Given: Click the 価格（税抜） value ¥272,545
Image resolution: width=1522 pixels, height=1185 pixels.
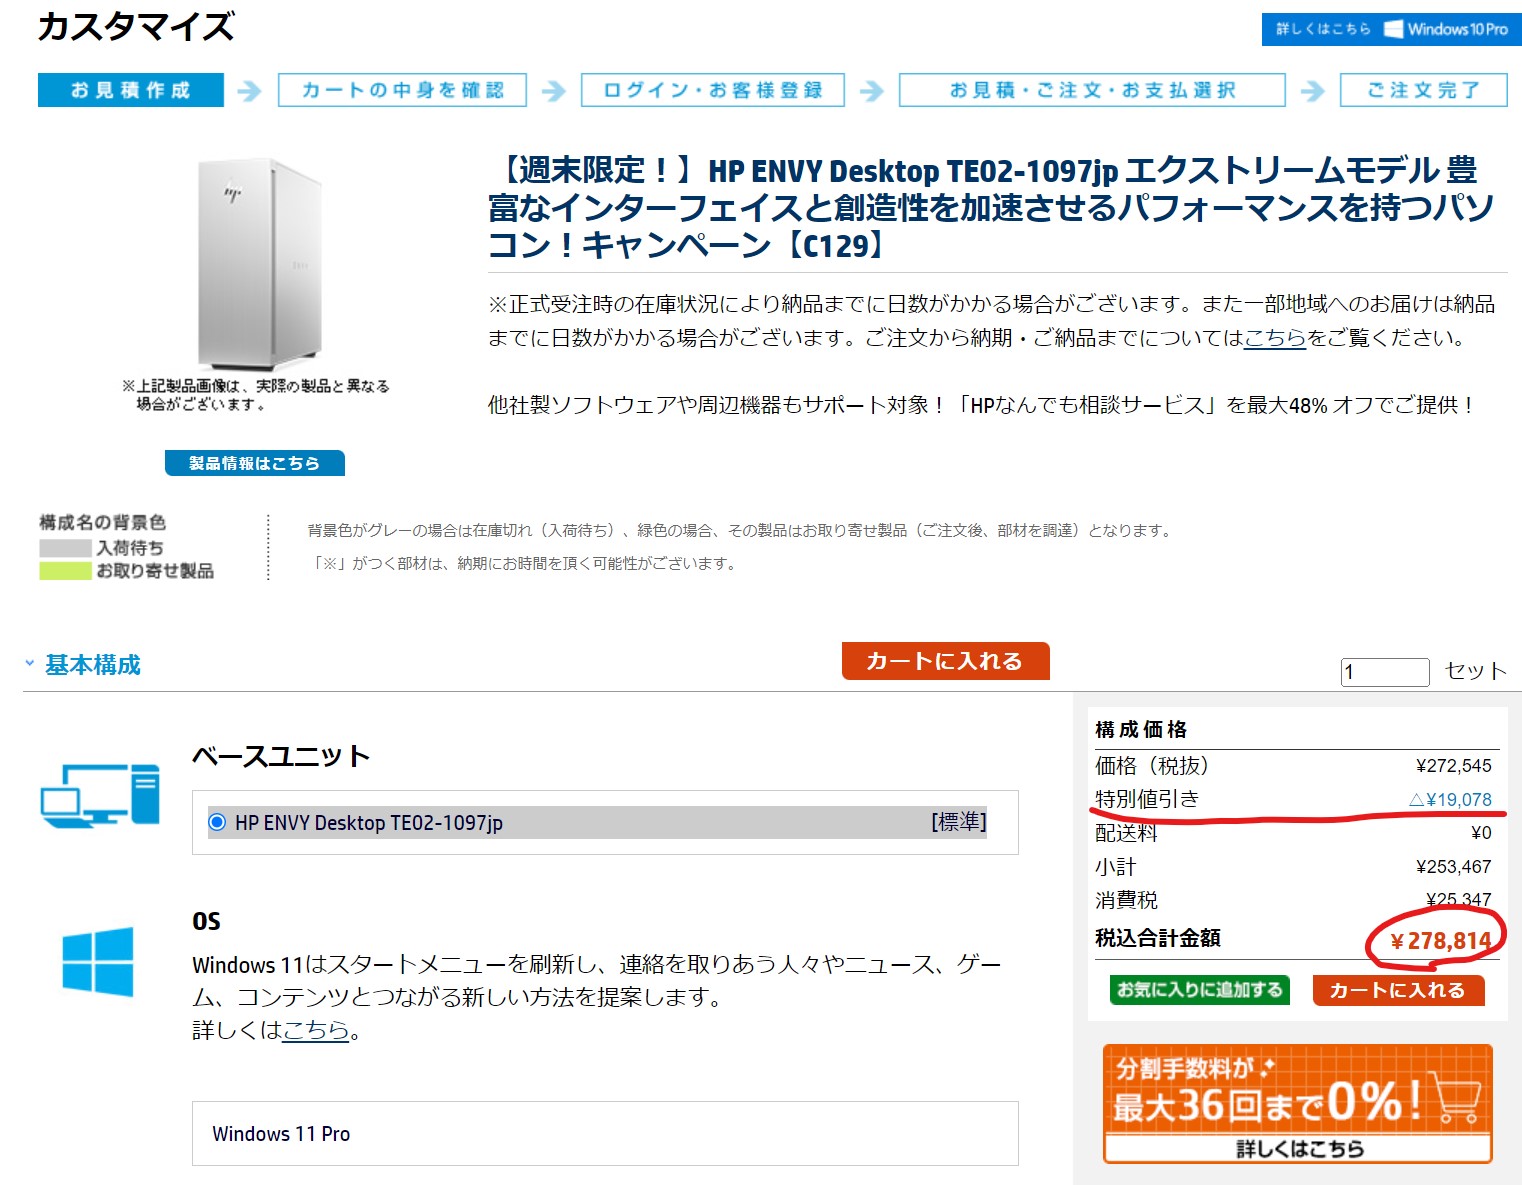Looking at the screenshot, I should [1454, 766].
